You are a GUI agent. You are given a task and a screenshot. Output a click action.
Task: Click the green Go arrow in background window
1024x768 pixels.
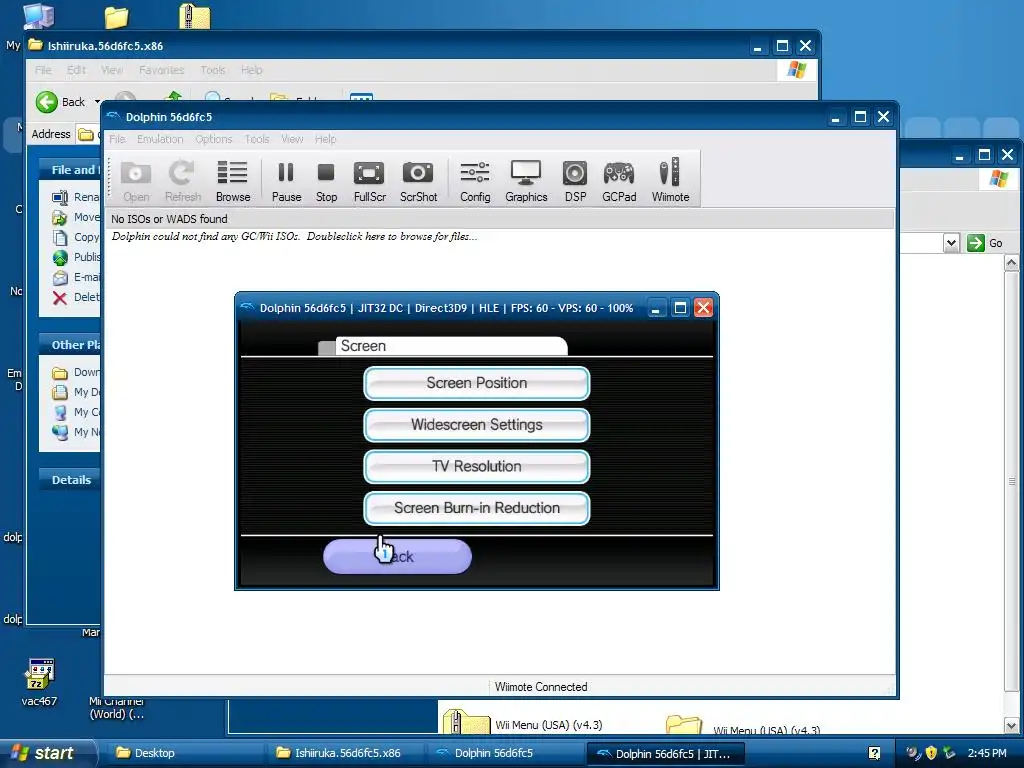click(x=976, y=243)
